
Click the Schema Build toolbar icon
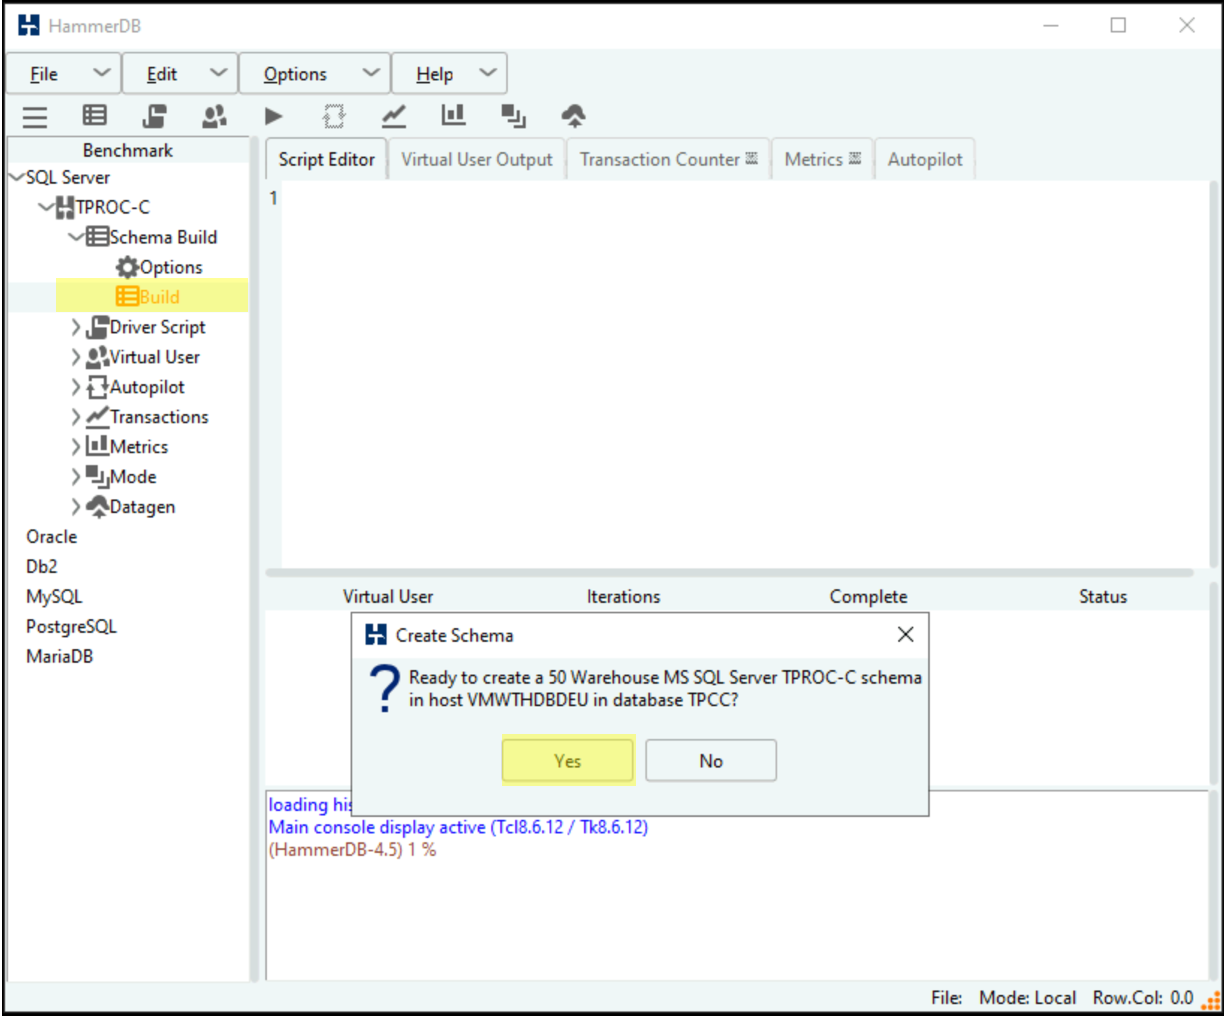tap(95, 116)
